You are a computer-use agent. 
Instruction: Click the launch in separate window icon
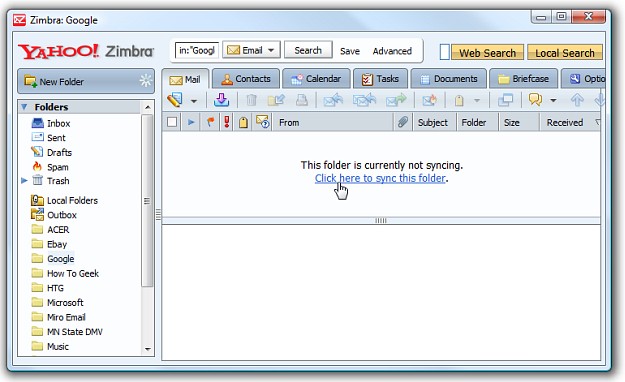click(x=505, y=100)
